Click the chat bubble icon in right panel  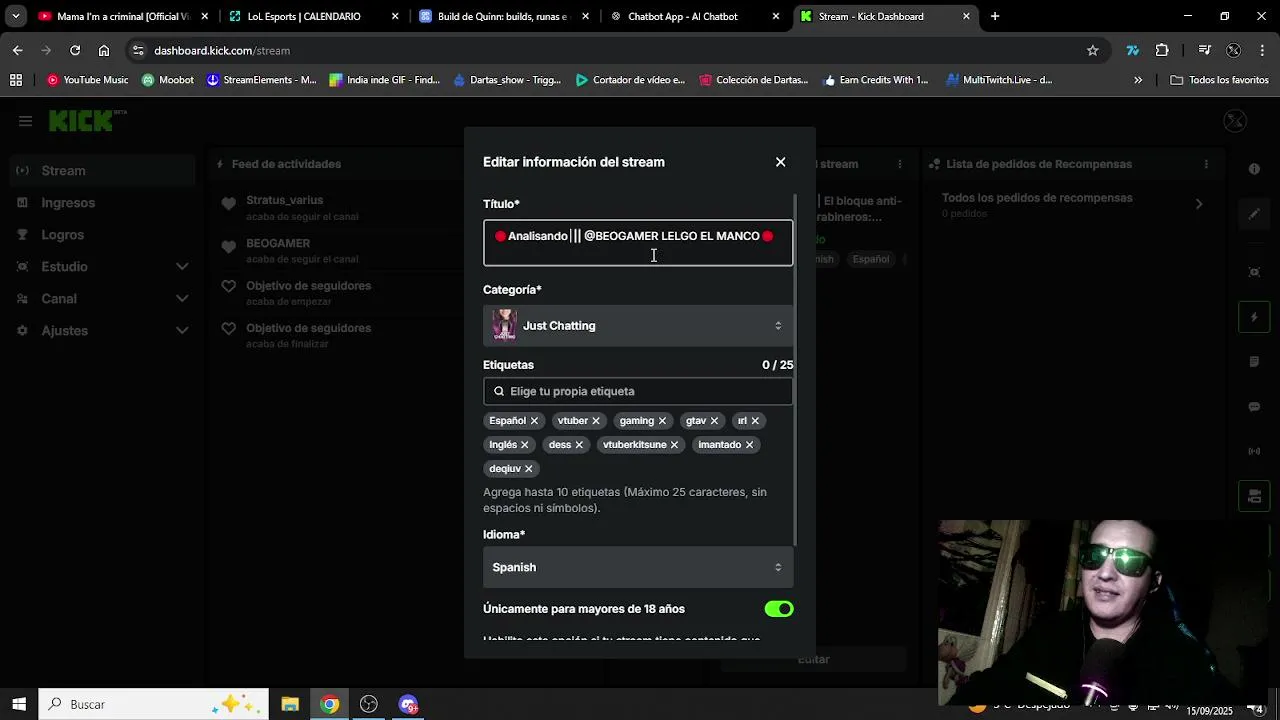pos(1254,407)
